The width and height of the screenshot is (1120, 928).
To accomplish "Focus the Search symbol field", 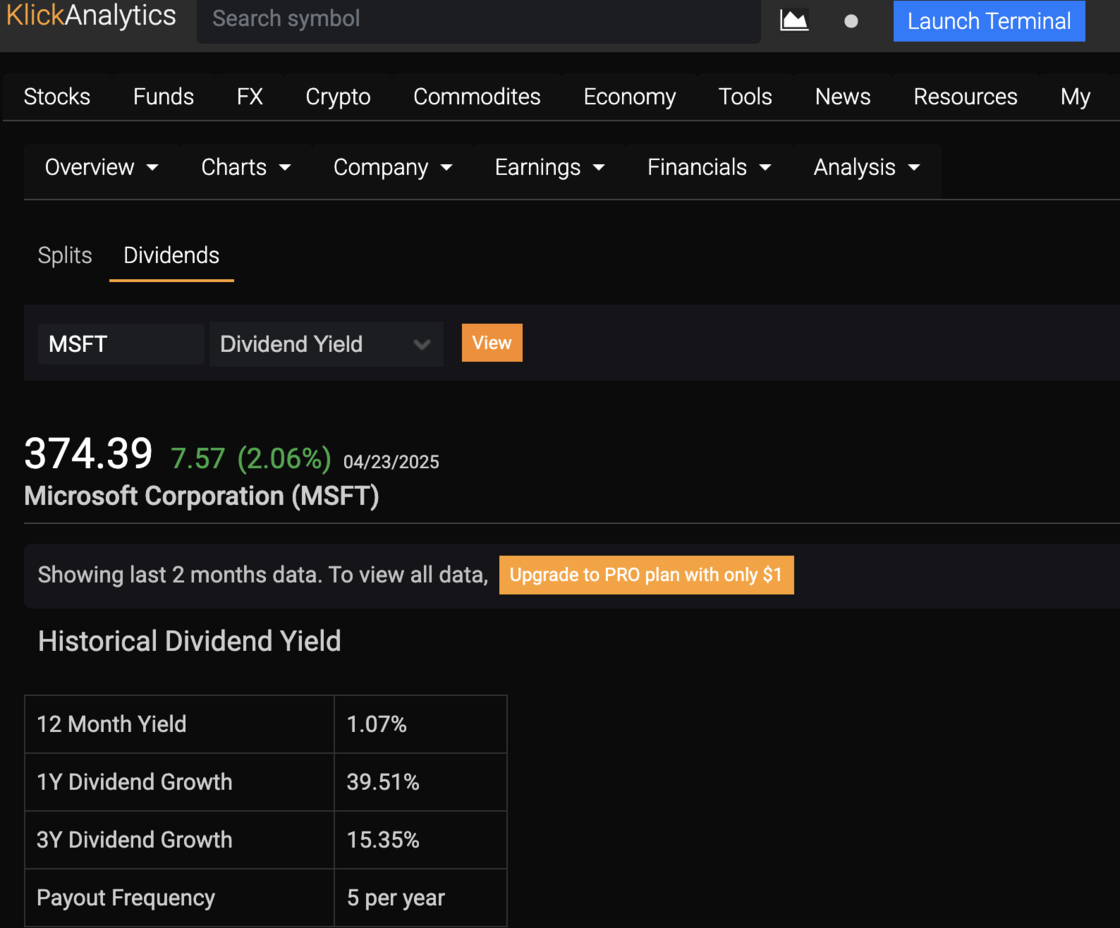I will coord(479,19).
